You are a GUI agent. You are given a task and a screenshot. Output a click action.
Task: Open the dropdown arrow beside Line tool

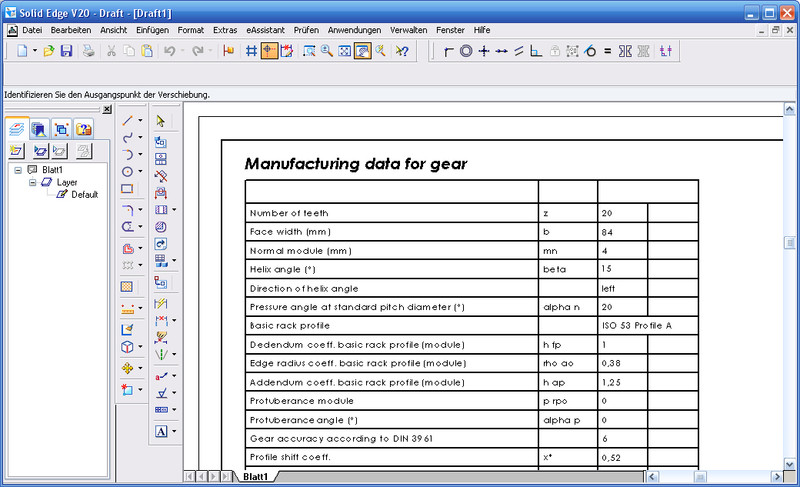pos(140,121)
